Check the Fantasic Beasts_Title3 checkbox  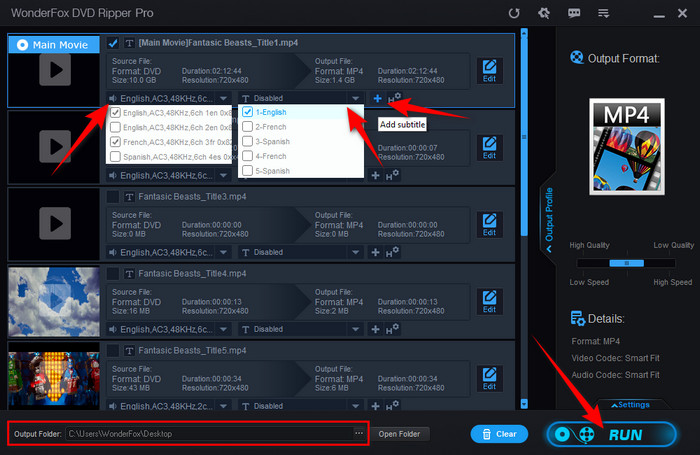click(x=113, y=196)
